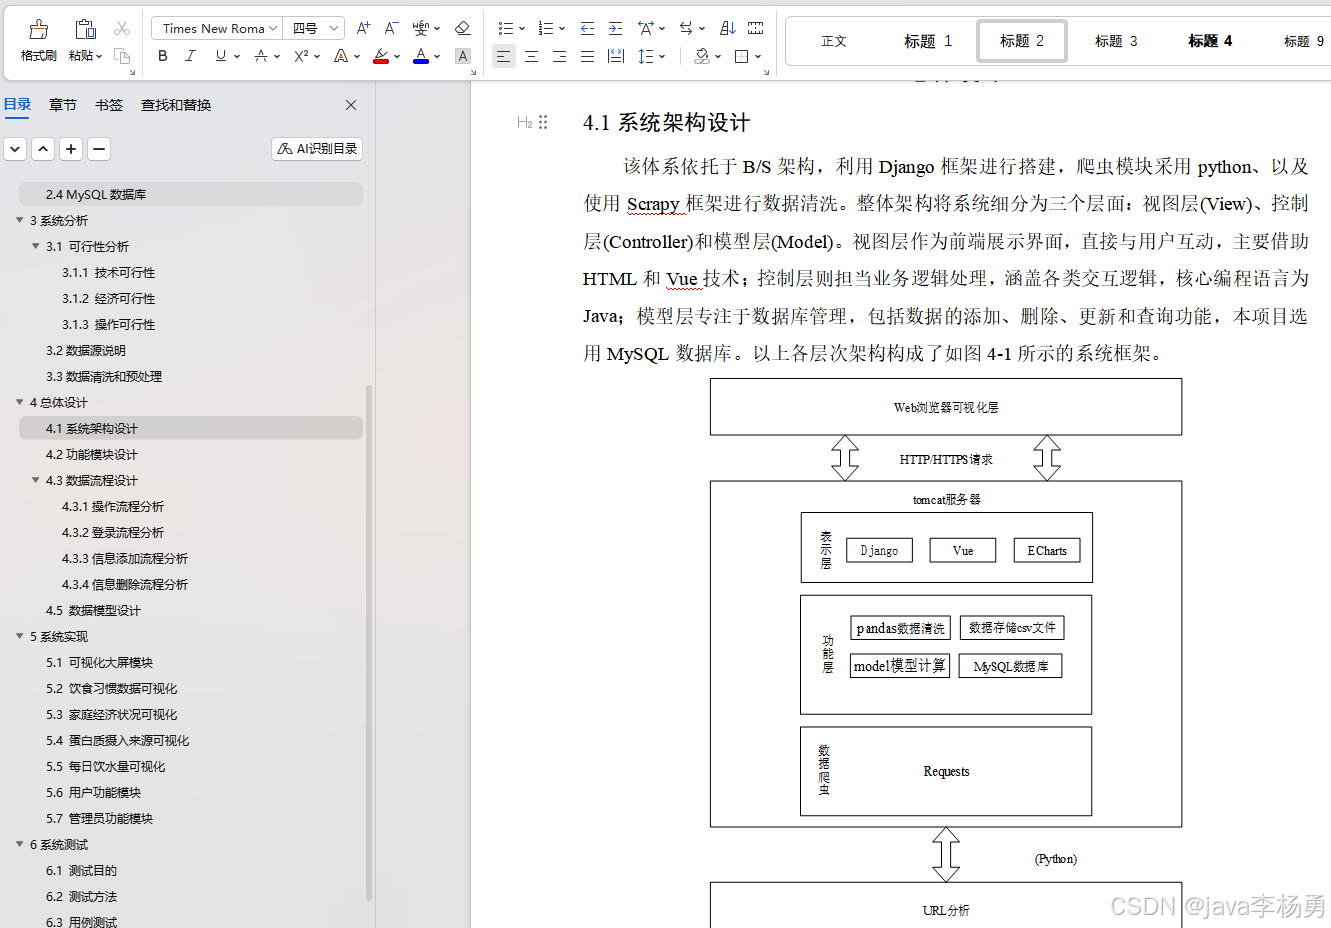Image resolution: width=1331 pixels, height=928 pixels.
Task: Click paragraph shading paint bucket icon
Action: 702,56
